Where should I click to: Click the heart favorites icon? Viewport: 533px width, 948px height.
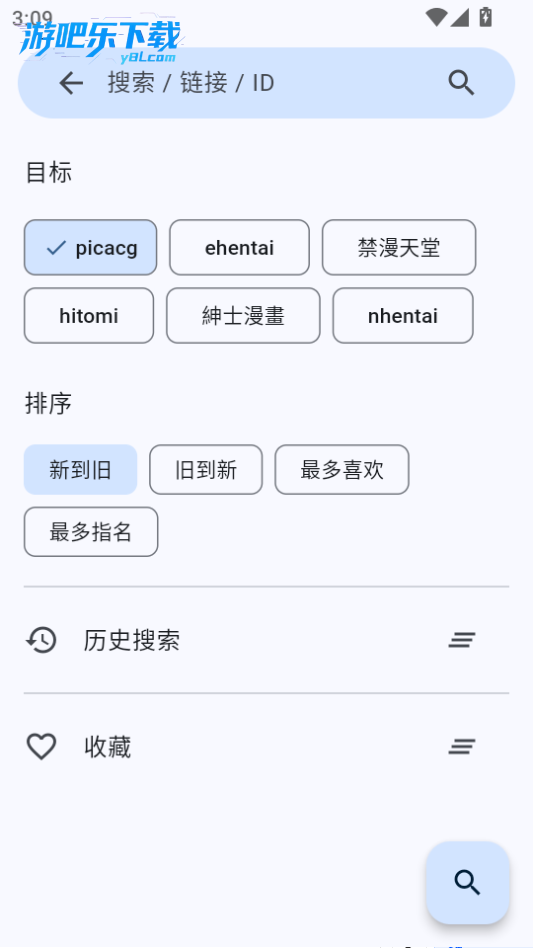point(41,747)
